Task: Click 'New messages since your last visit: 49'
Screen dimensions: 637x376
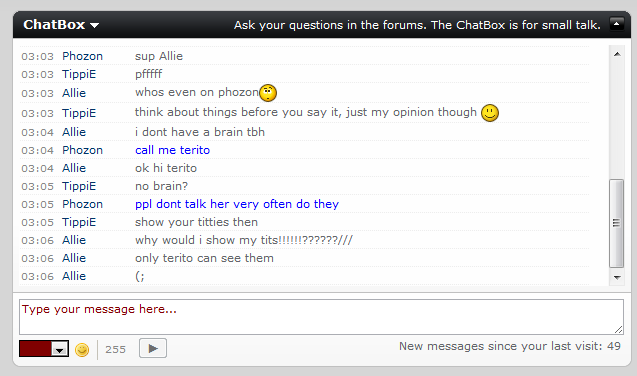Action: point(510,346)
